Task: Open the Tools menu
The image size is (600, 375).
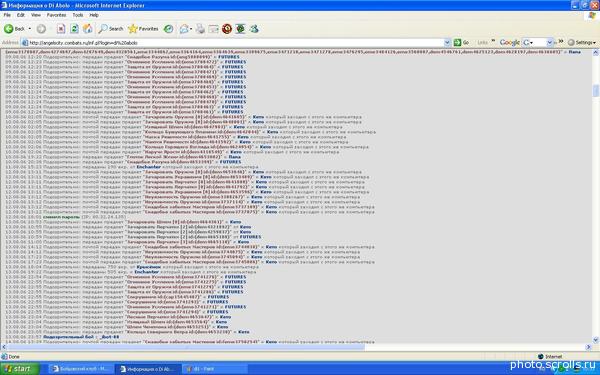Action: (78, 15)
